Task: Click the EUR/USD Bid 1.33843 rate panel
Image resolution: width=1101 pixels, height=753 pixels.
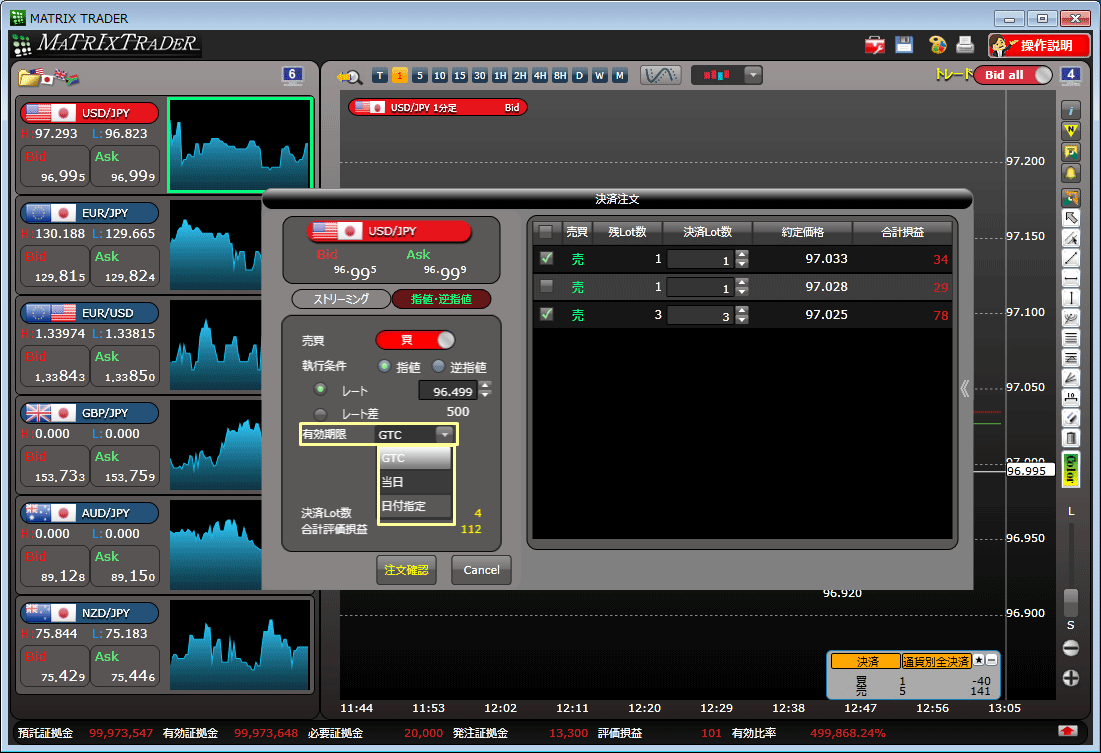Action: coord(55,367)
